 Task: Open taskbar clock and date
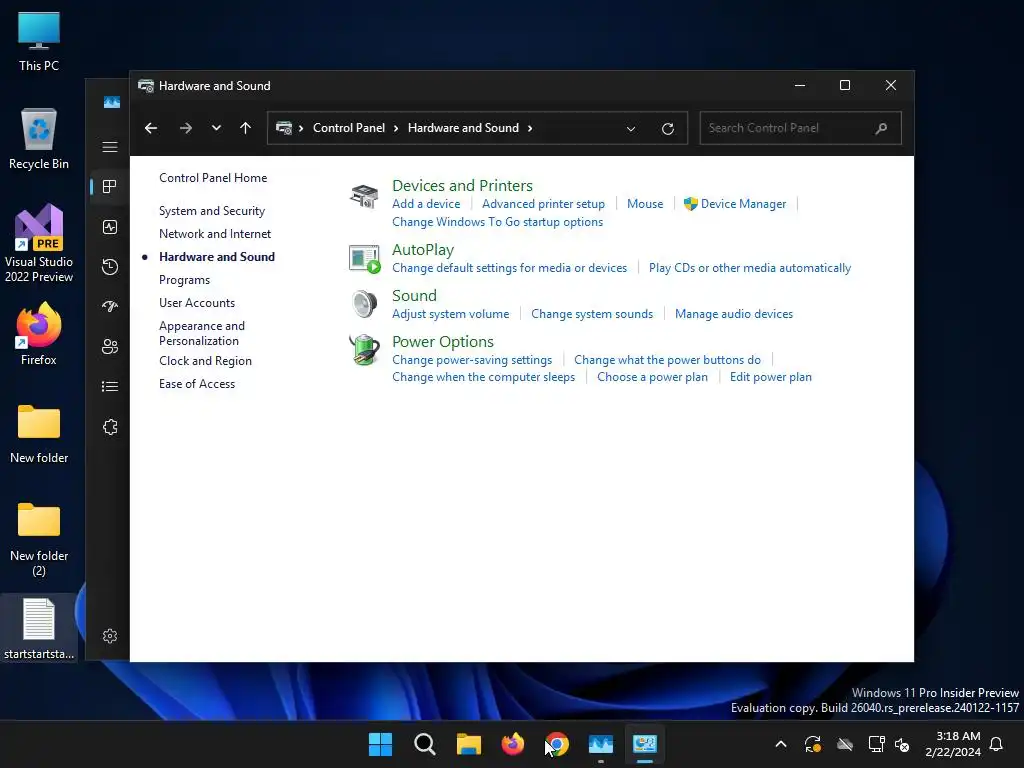[953, 744]
